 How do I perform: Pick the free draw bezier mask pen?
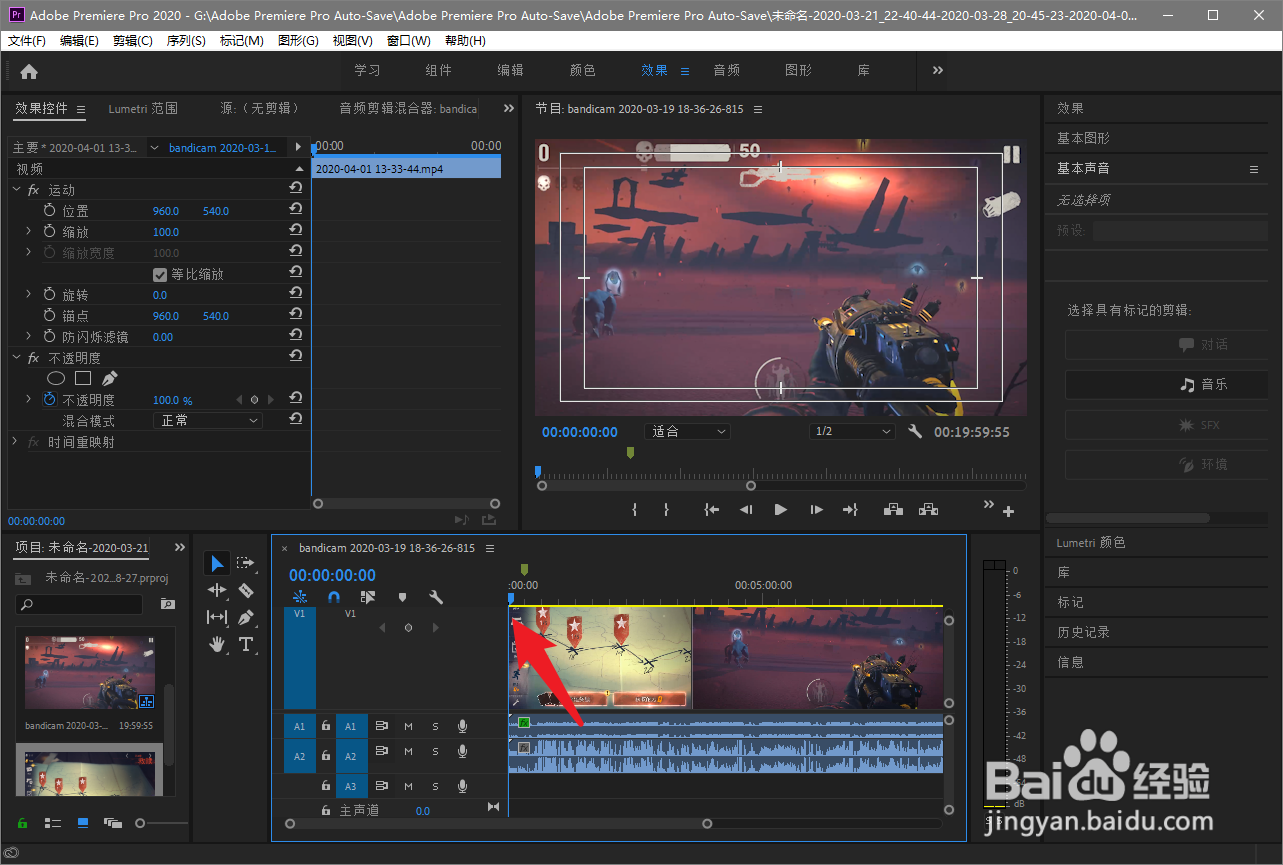click(x=109, y=378)
